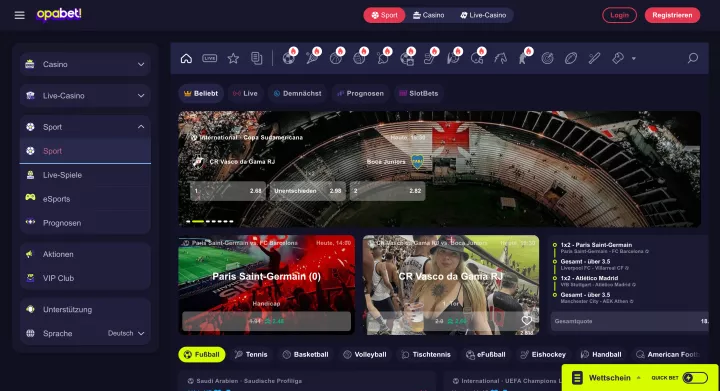This screenshot has height=391, width=720.
Task: Switch to the Live-Casino top tab
Action: click(x=483, y=15)
